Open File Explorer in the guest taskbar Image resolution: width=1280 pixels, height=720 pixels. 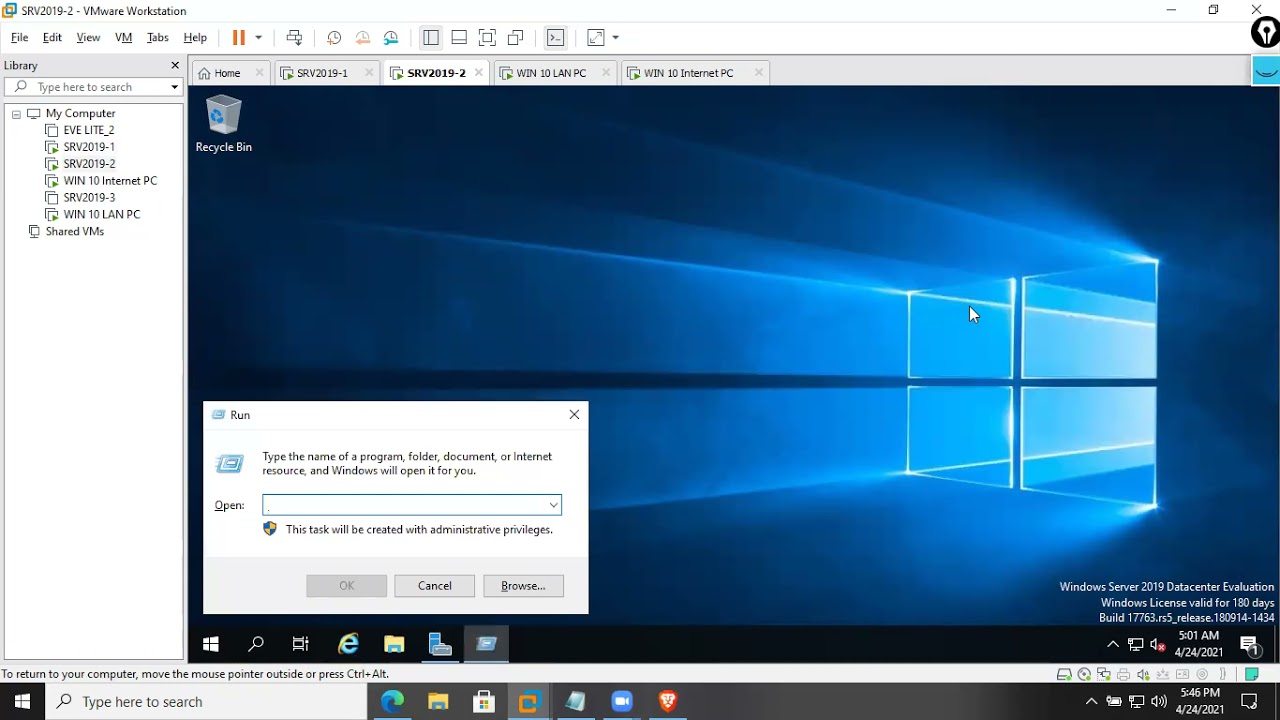click(394, 644)
